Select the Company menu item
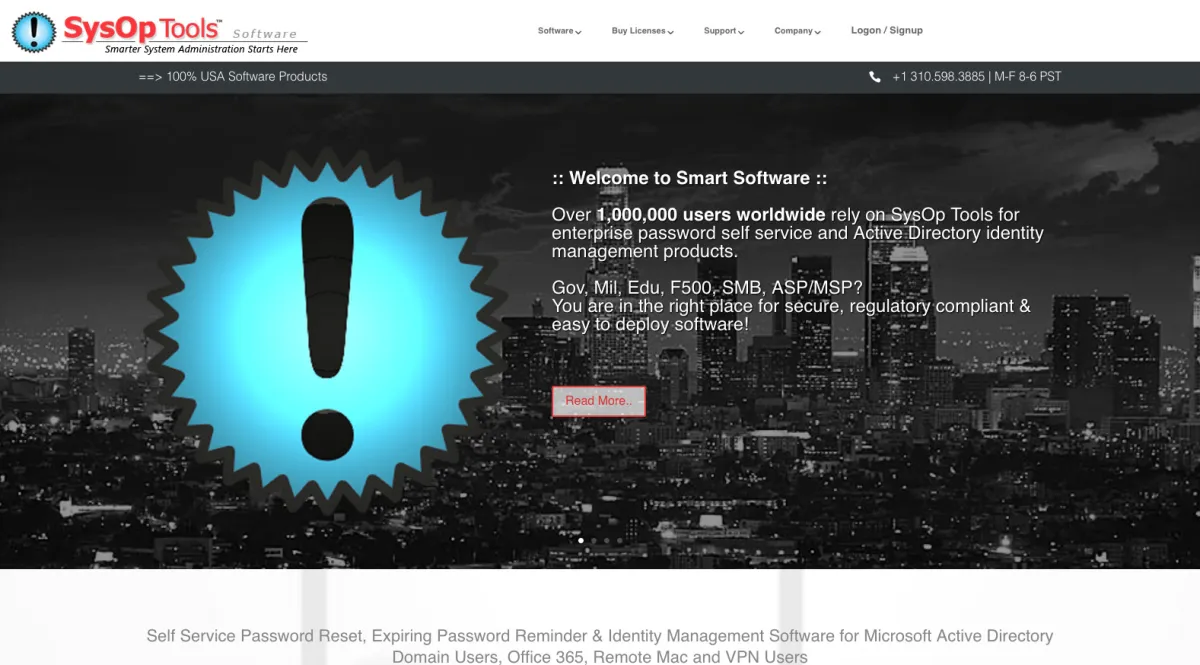 (x=793, y=30)
